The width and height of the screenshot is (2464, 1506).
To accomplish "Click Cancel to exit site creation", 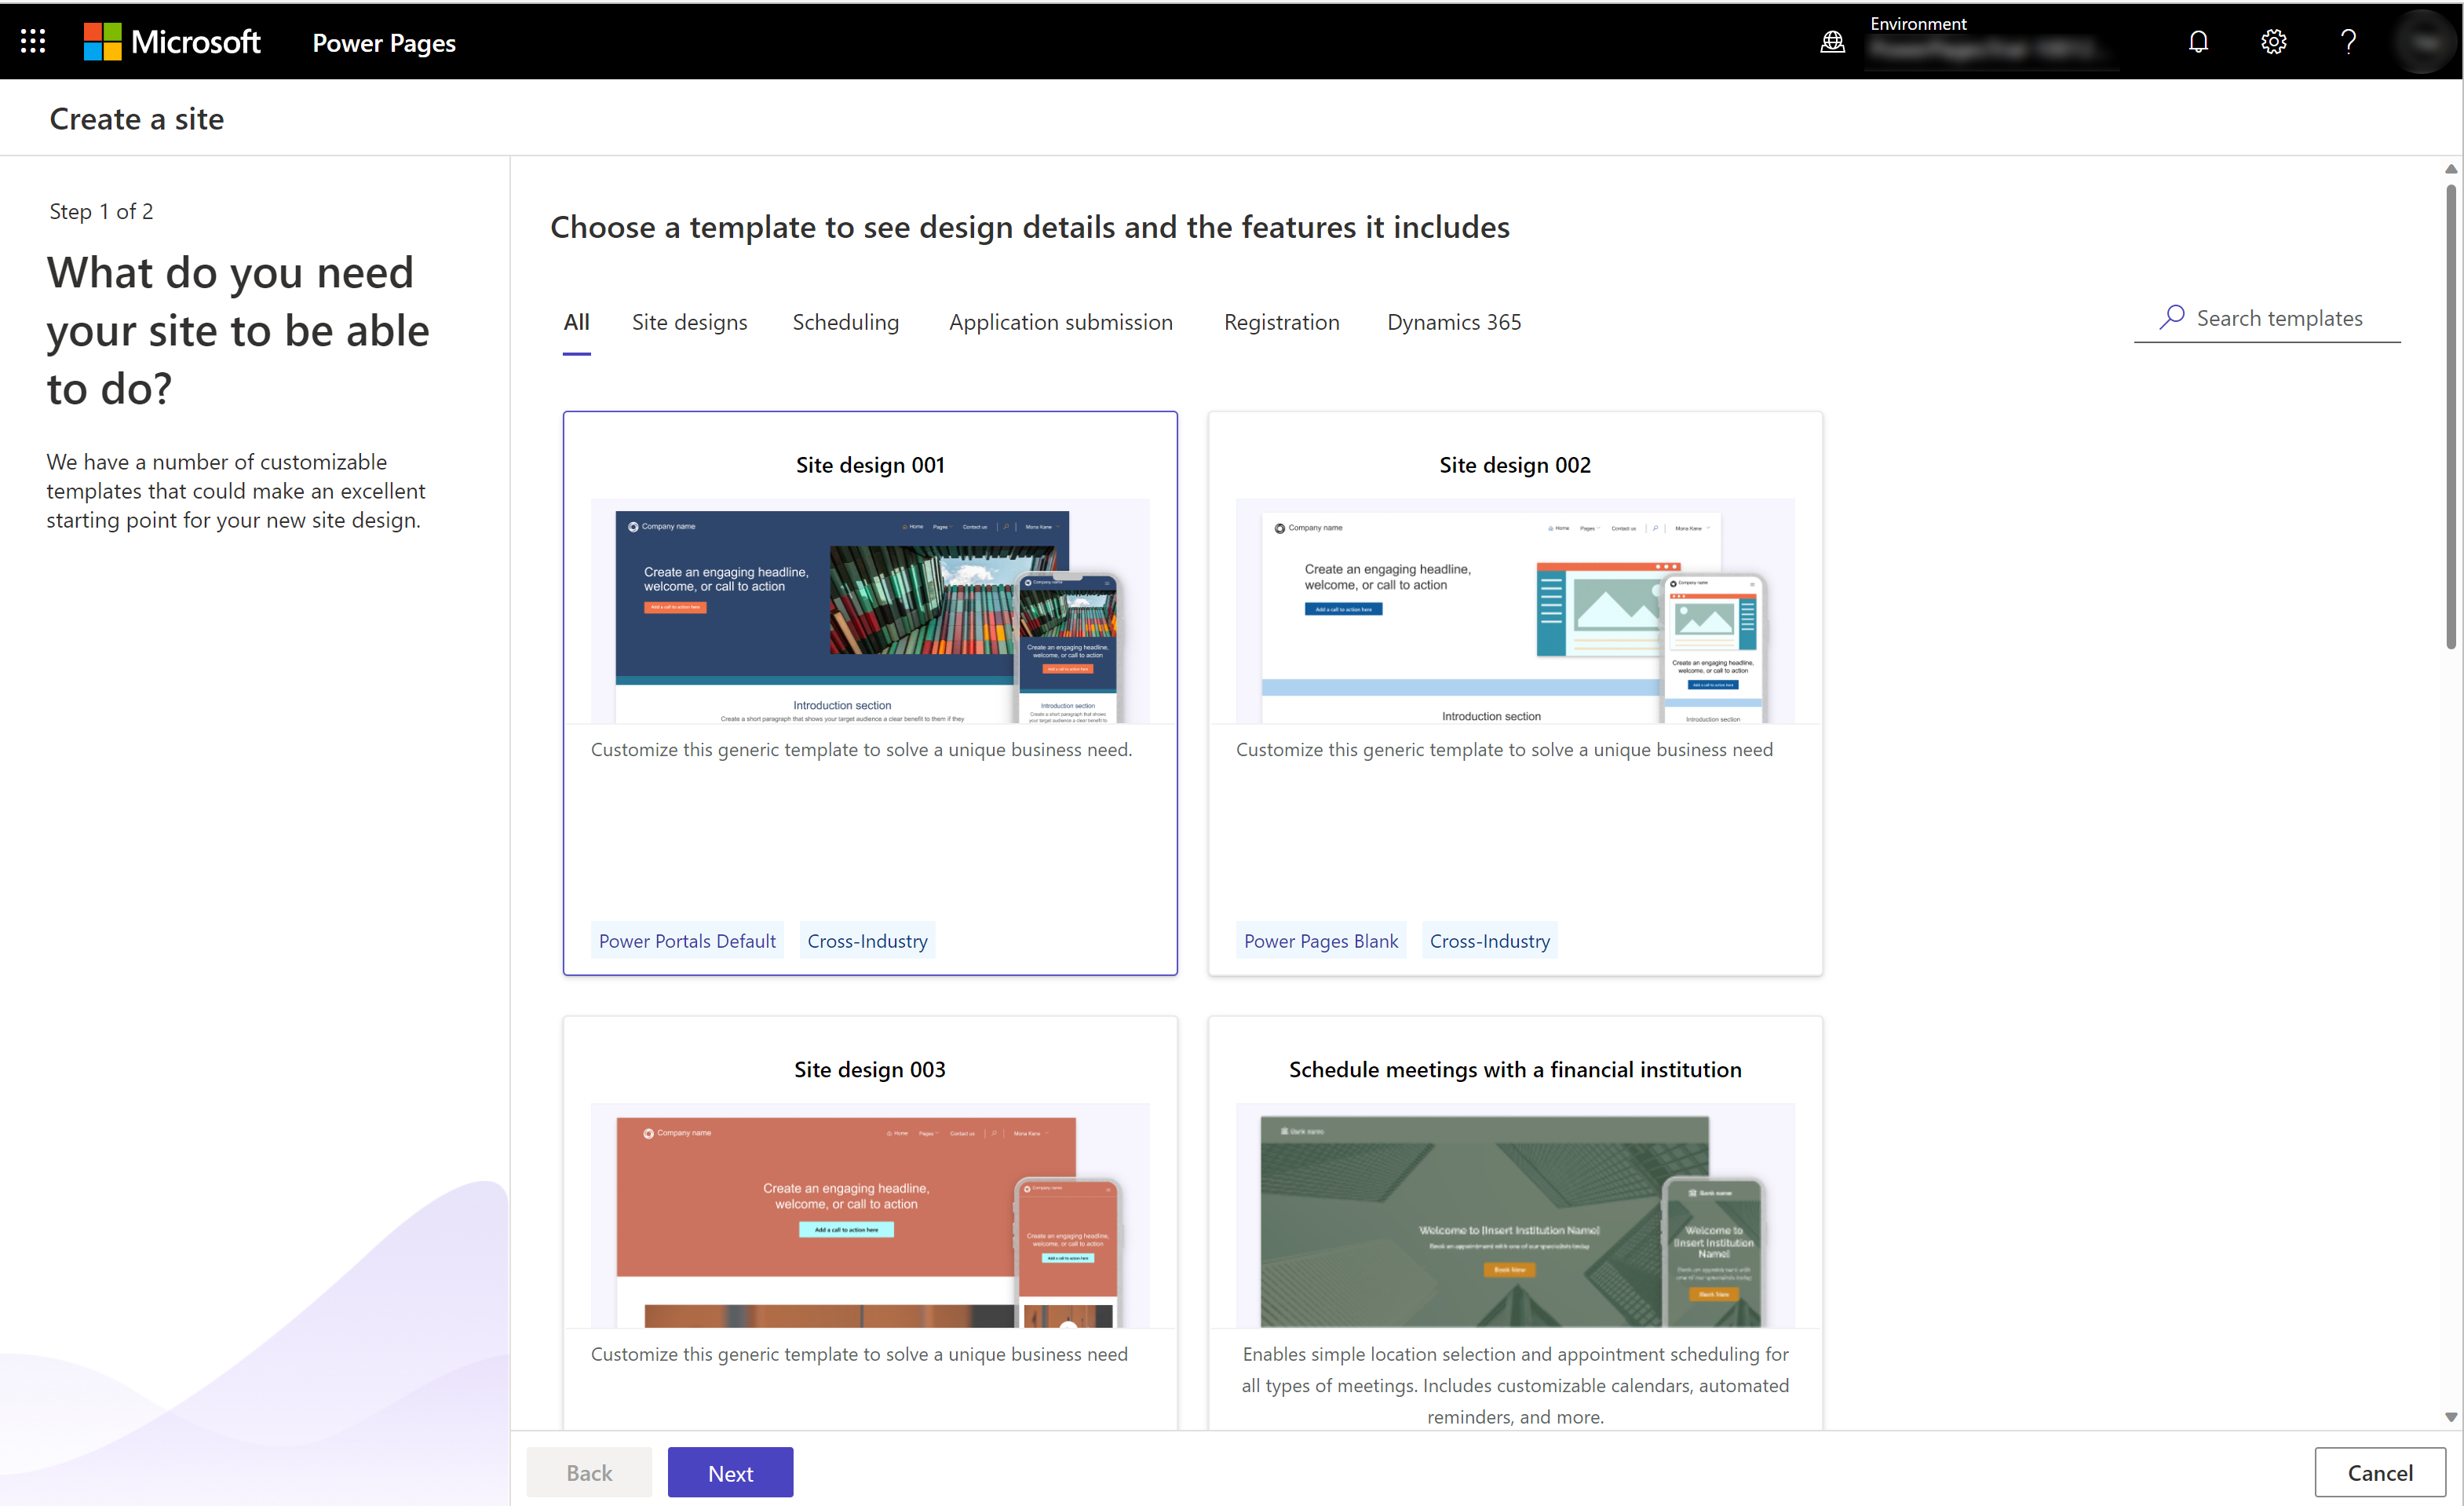I will point(2378,1472).
